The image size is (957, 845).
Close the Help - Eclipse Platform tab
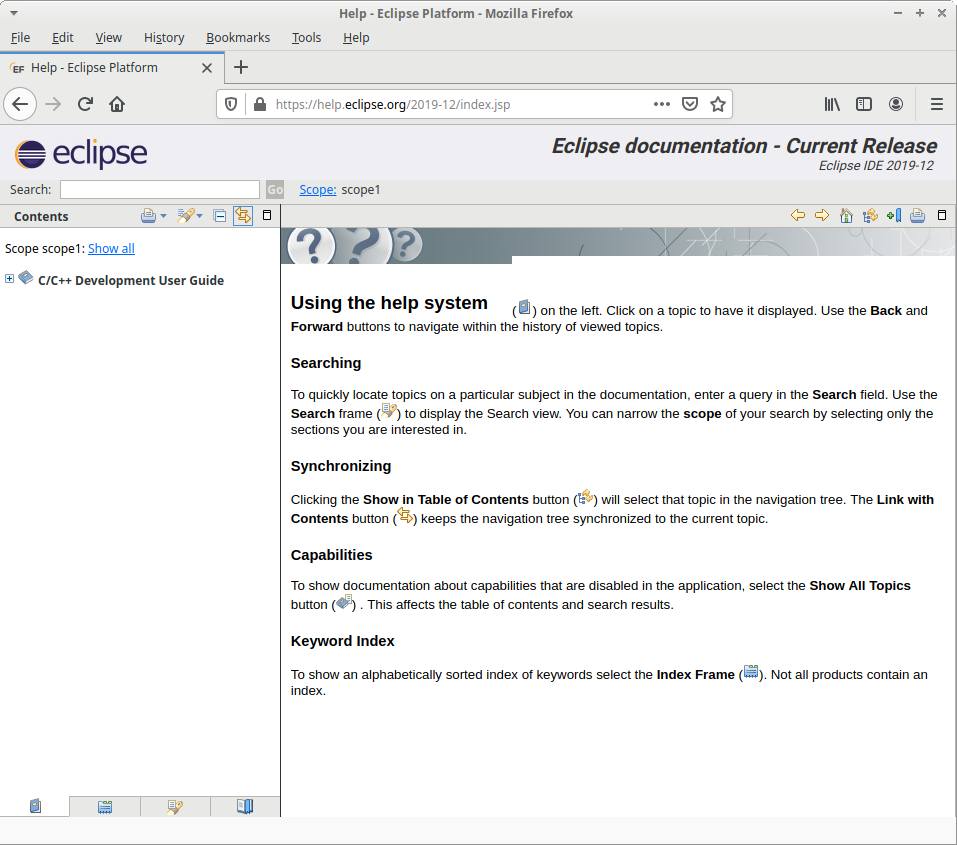[207, 68]
